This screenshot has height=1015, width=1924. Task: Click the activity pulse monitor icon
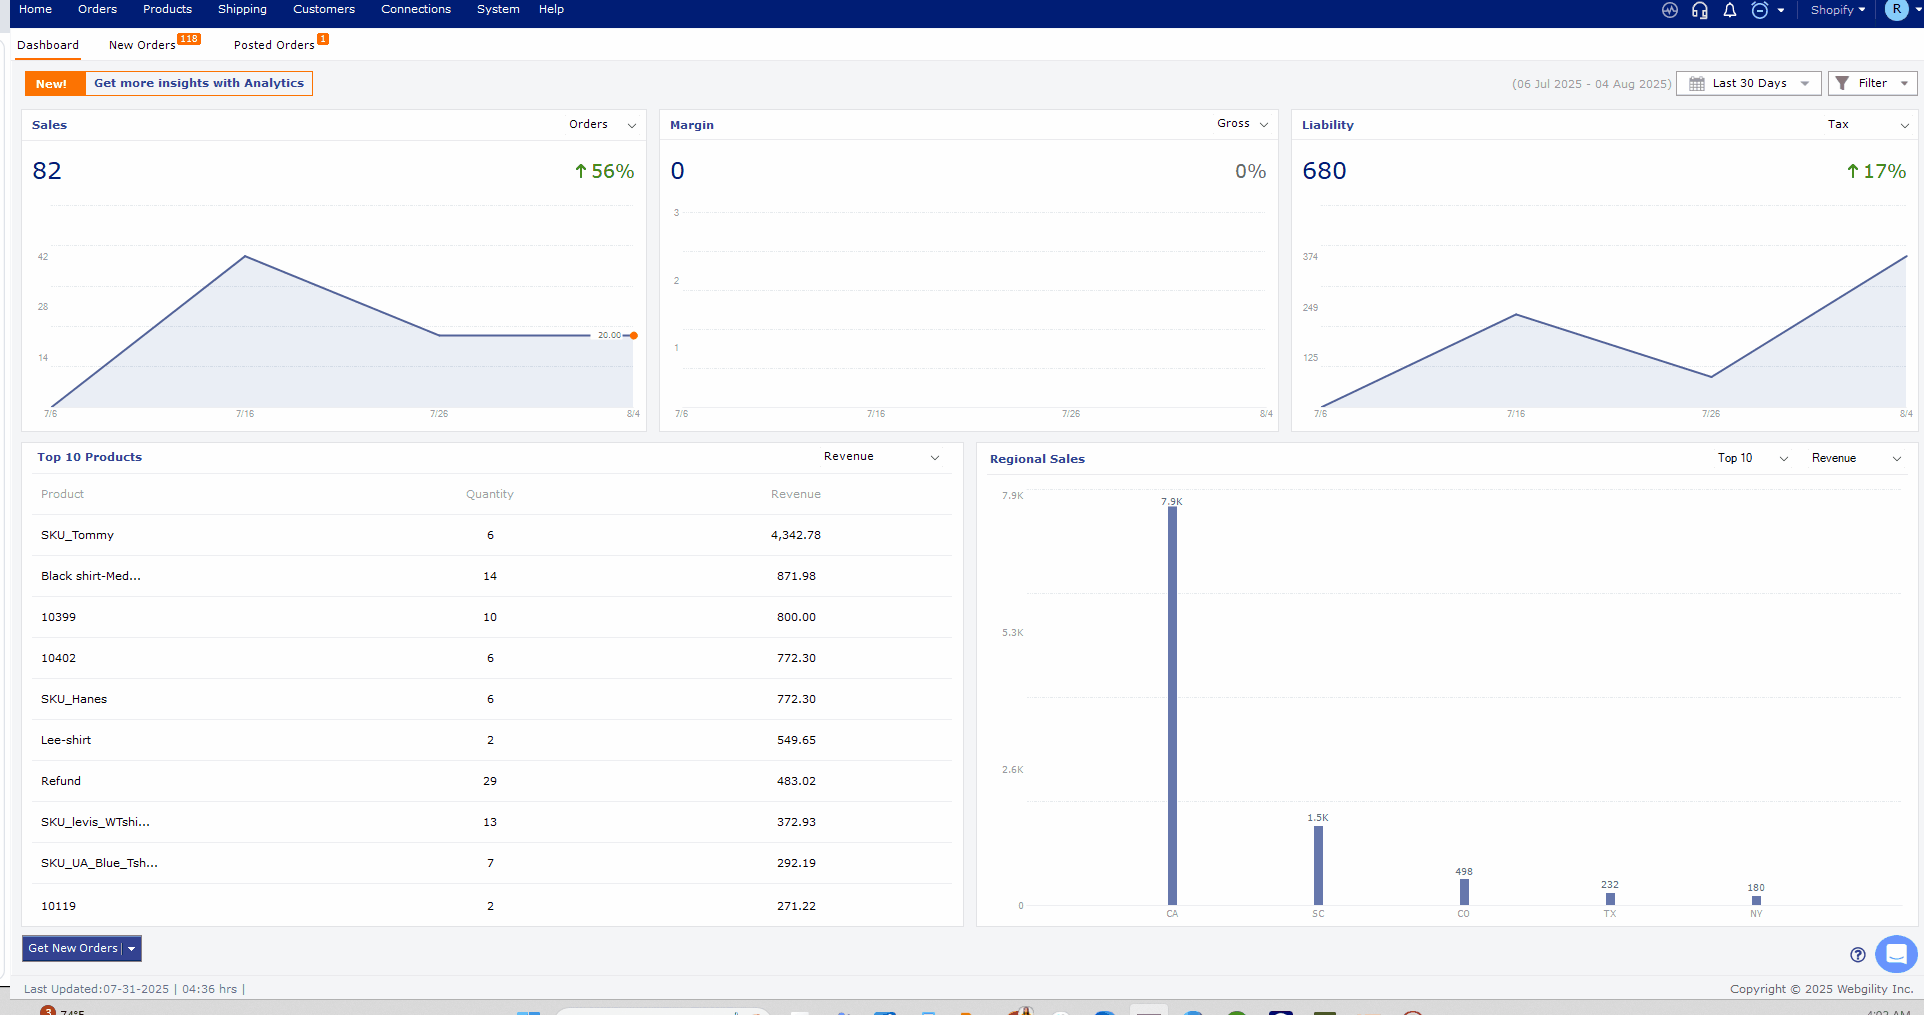point(1669,10)
